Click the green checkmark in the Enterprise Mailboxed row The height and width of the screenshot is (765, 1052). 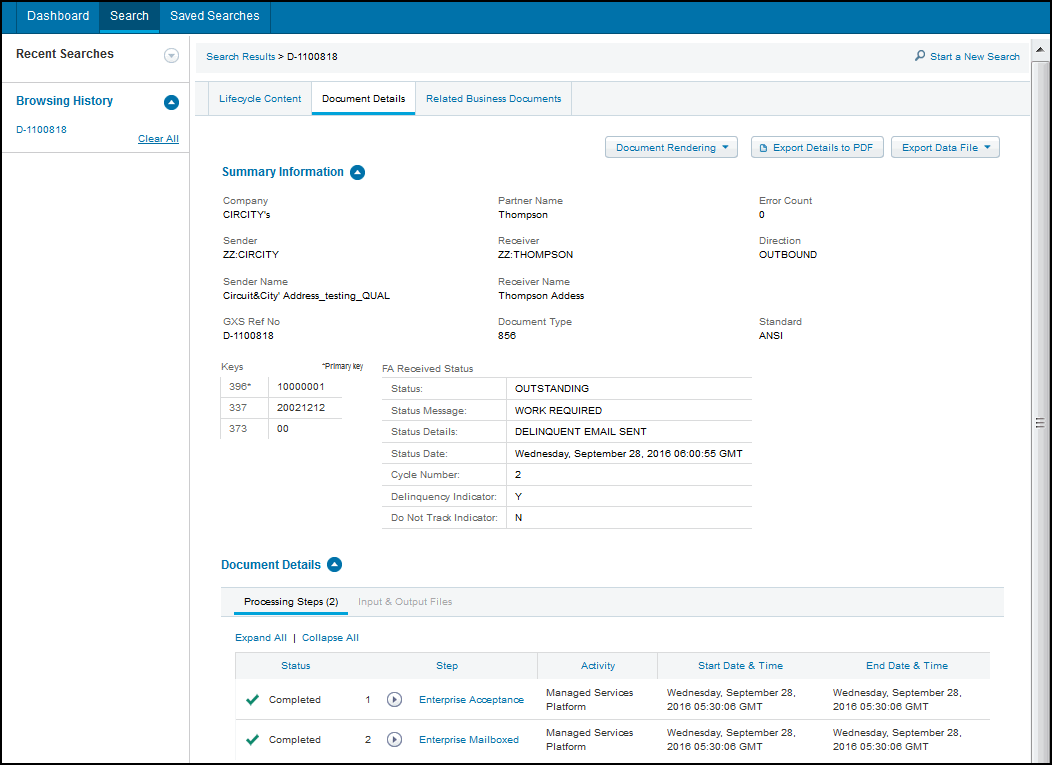coord(252,740)
